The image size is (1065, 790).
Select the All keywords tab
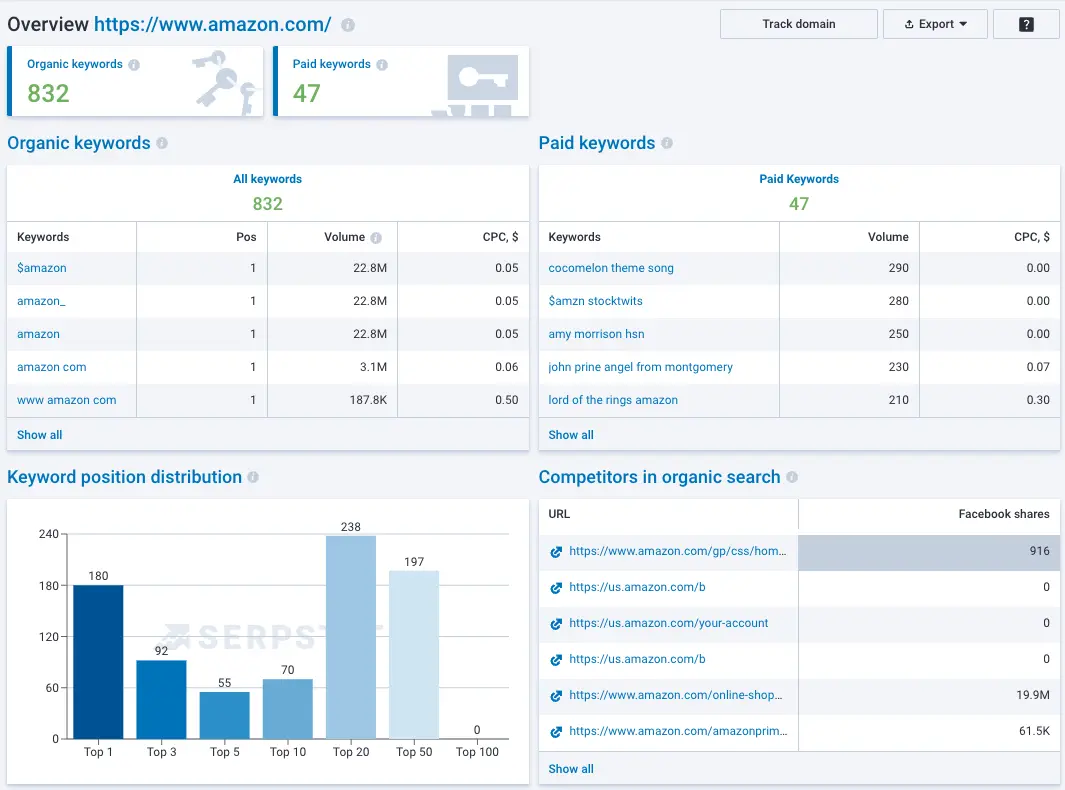click(x=267, y=179)
